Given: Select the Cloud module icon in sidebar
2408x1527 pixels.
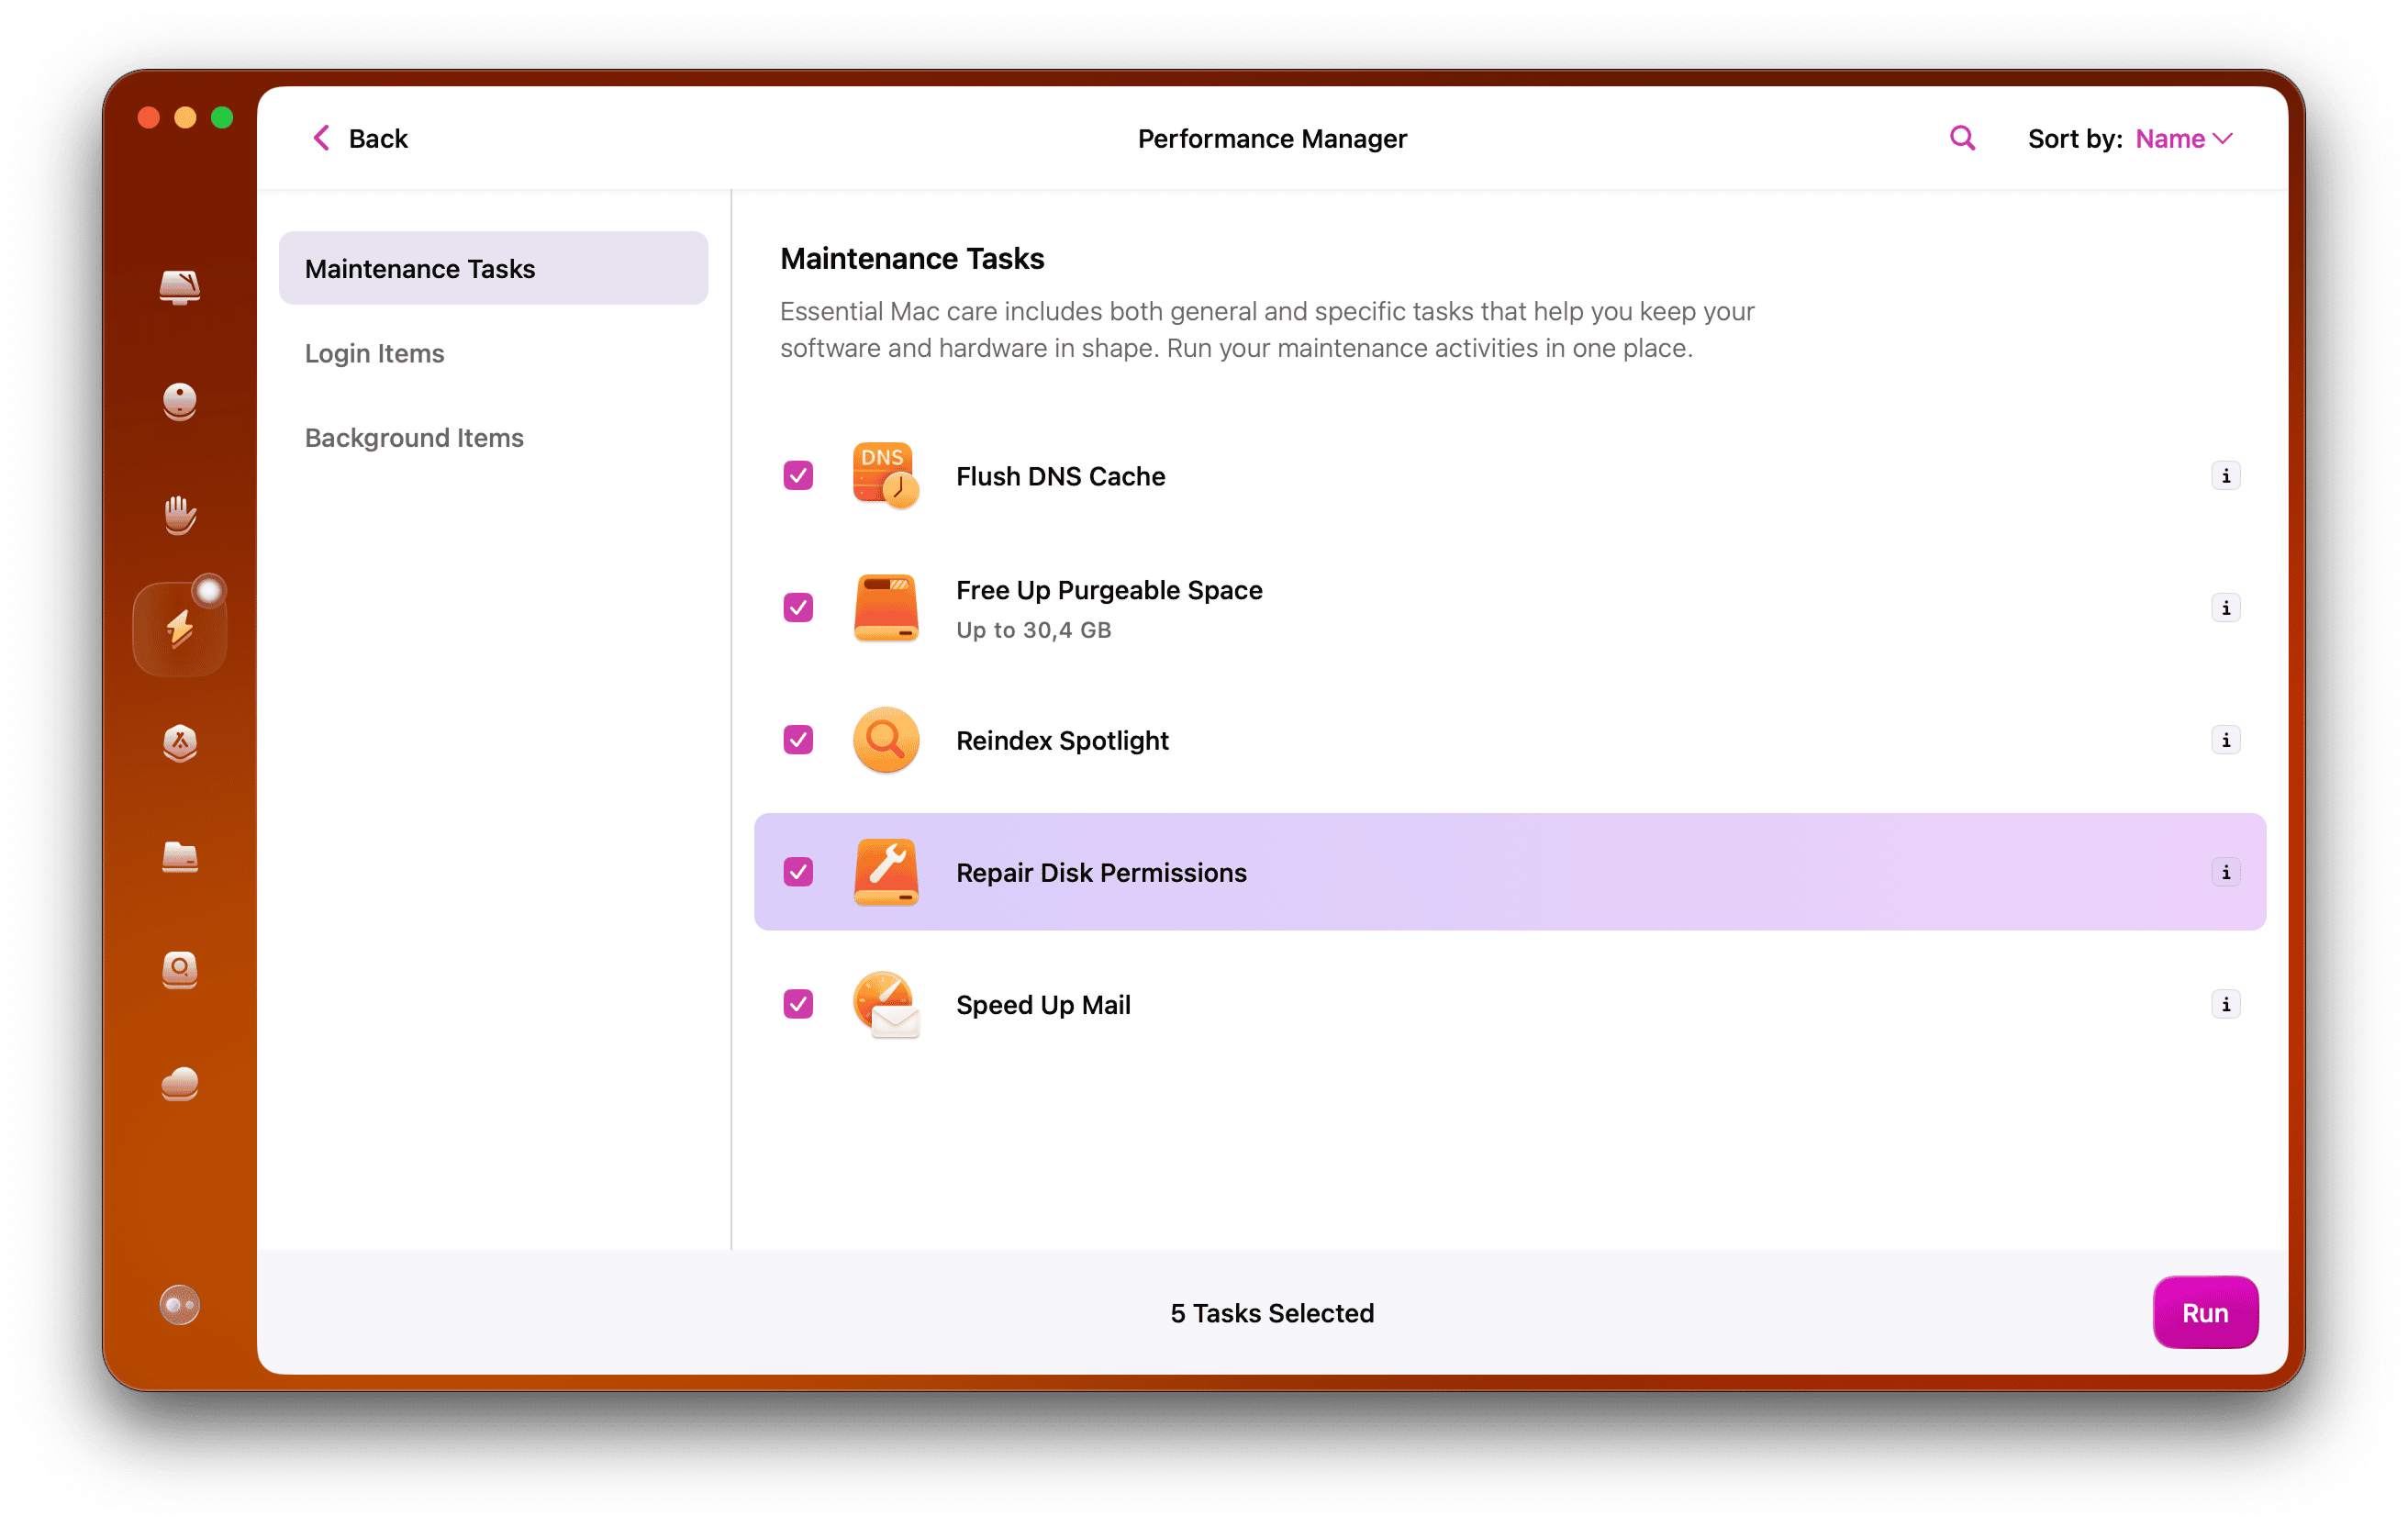Looking at the screenshot, I should coord(179,1084).
